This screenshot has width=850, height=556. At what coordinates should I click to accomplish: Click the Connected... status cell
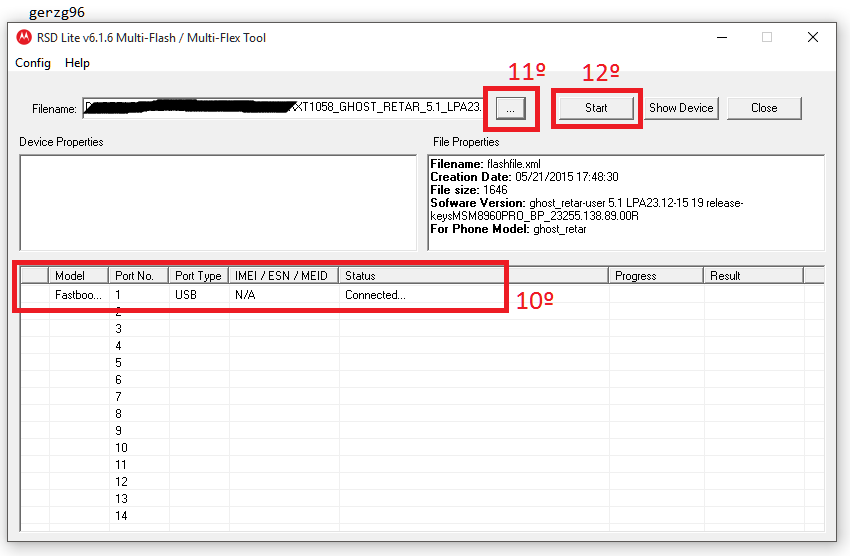click(x=375, y=295)
